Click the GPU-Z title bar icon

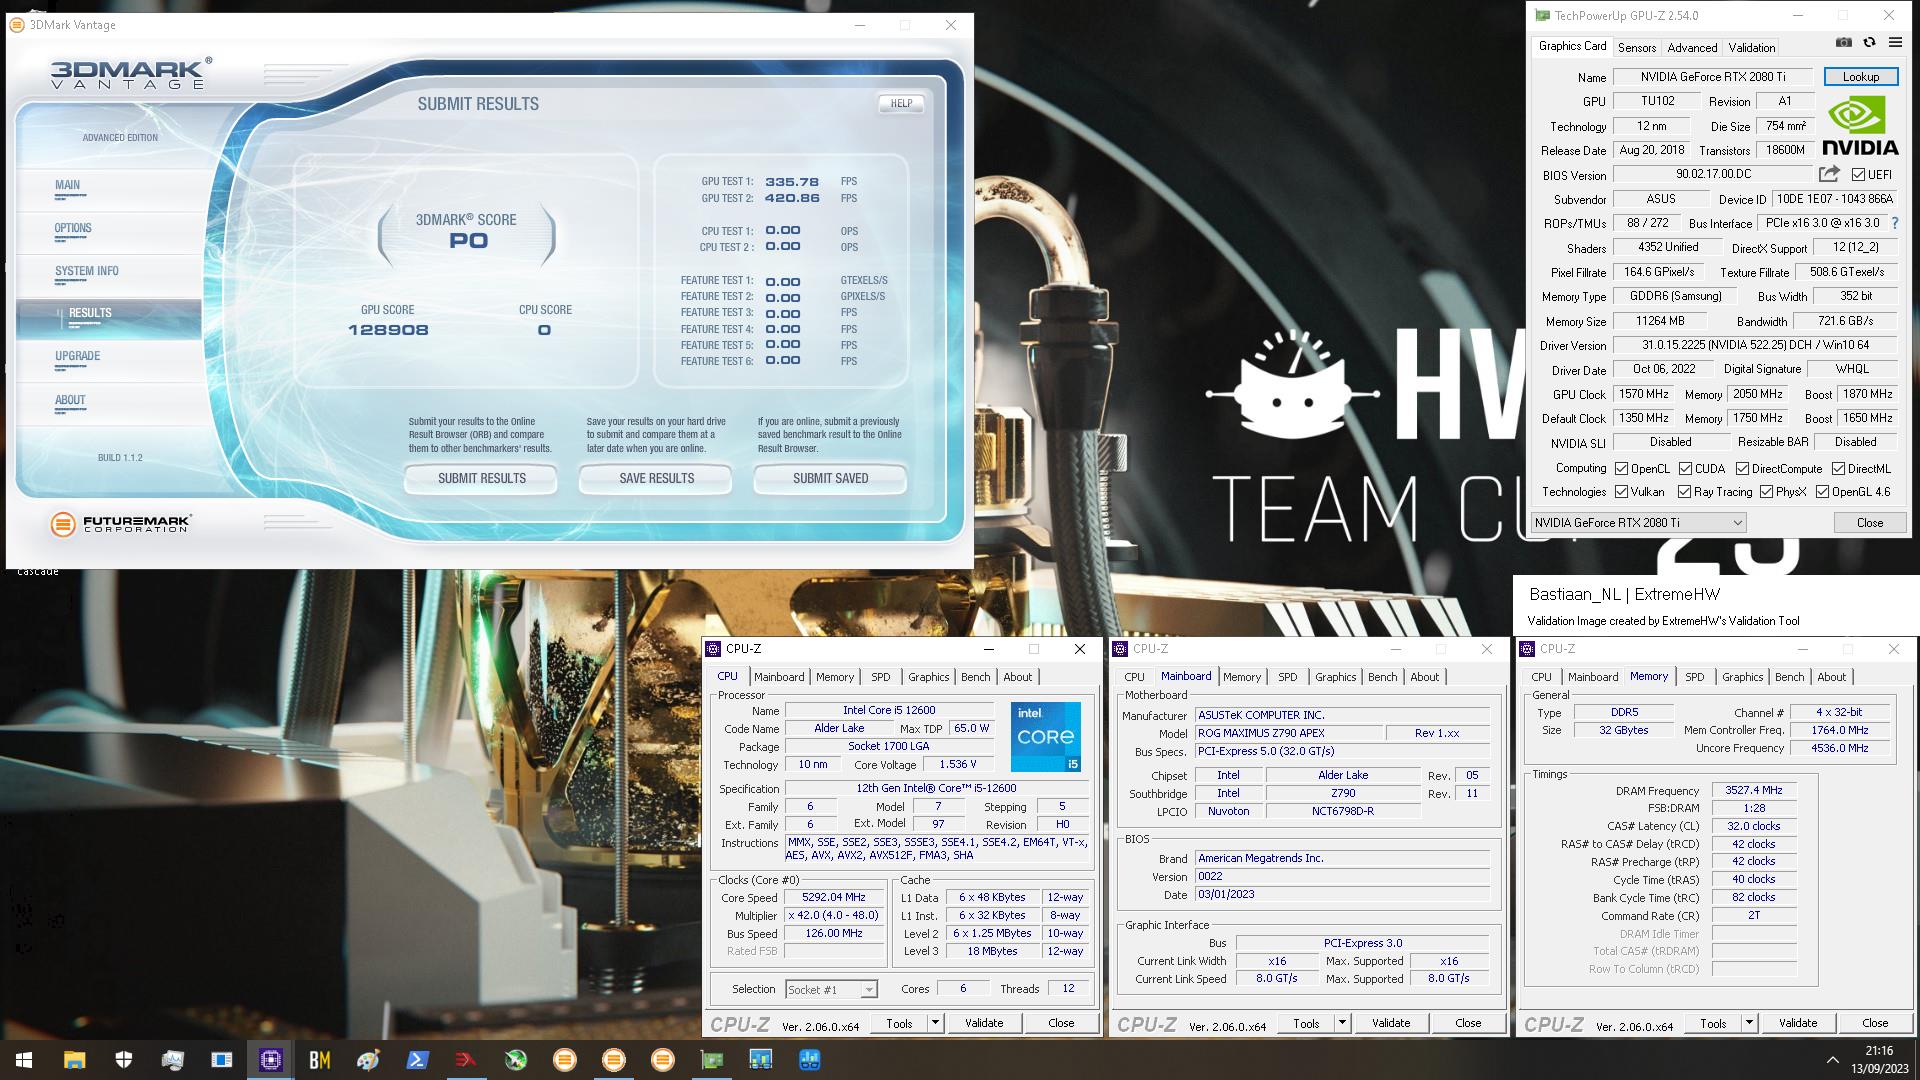point(1543,15)
